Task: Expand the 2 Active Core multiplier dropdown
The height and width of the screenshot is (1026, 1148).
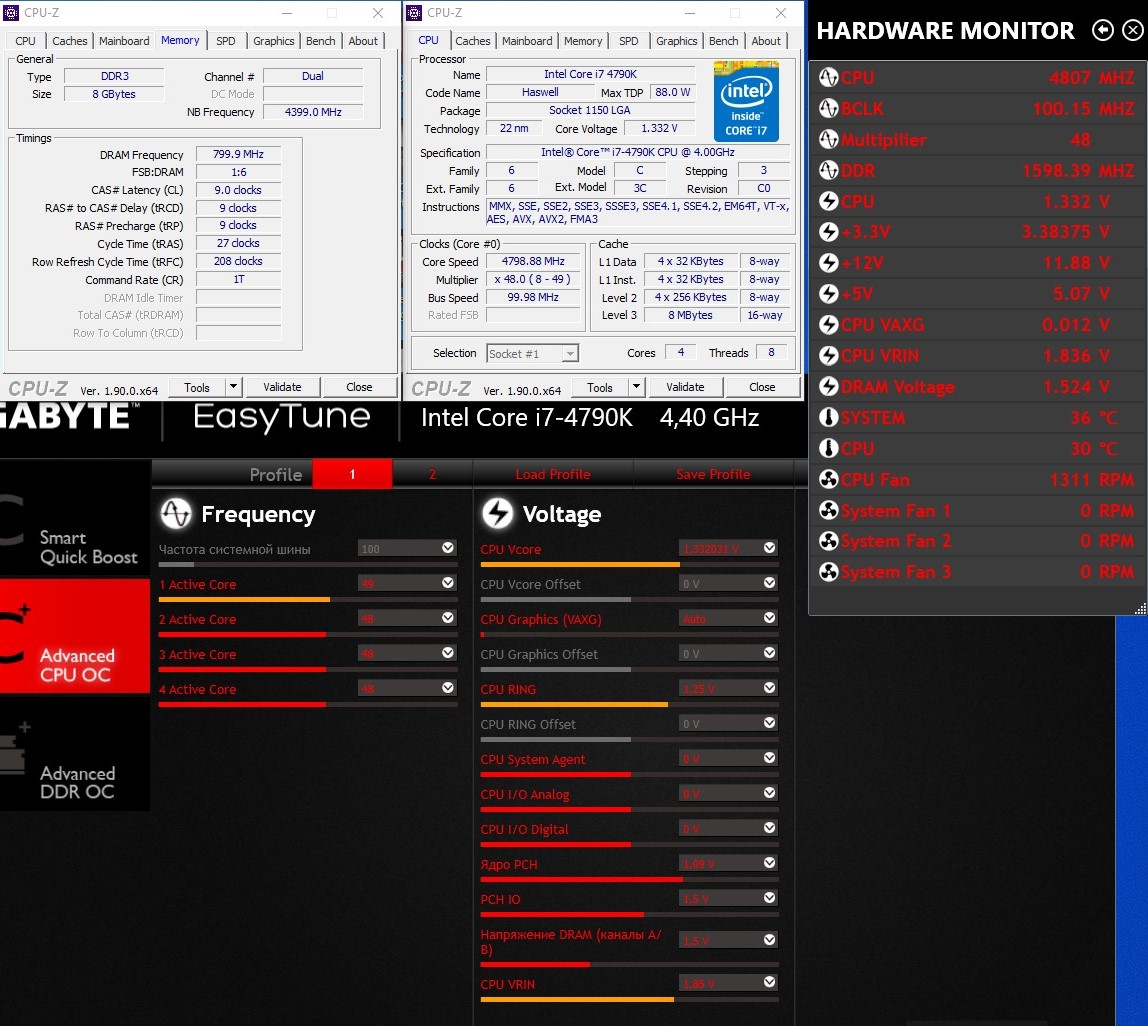Action: pyautogui.click(x=448, y=618)
